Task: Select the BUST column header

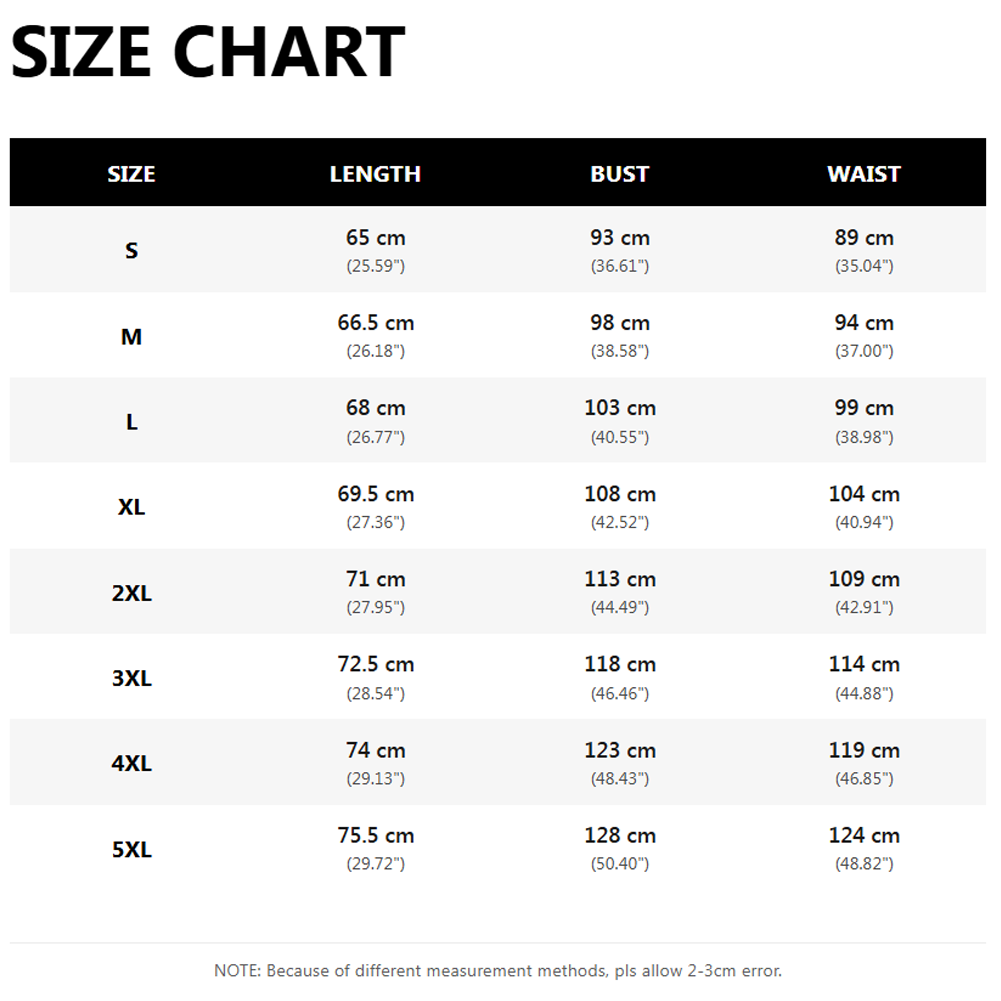Action: click(619, 174)
